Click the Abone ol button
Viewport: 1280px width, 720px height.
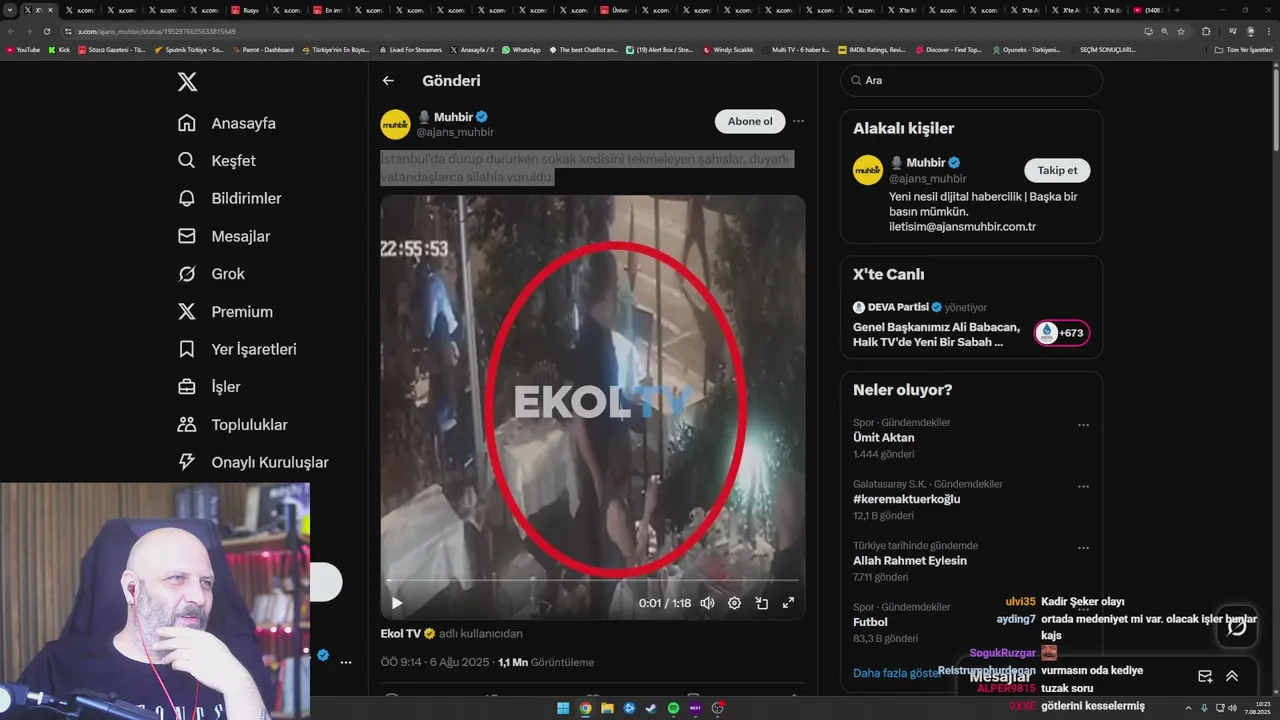coord(750,121)
